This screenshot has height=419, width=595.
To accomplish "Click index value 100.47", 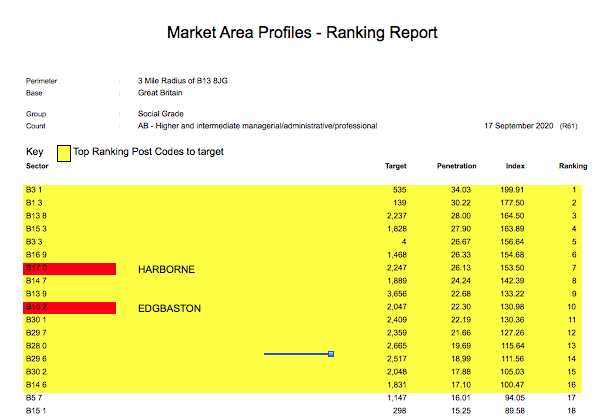I will coord(512,385).
